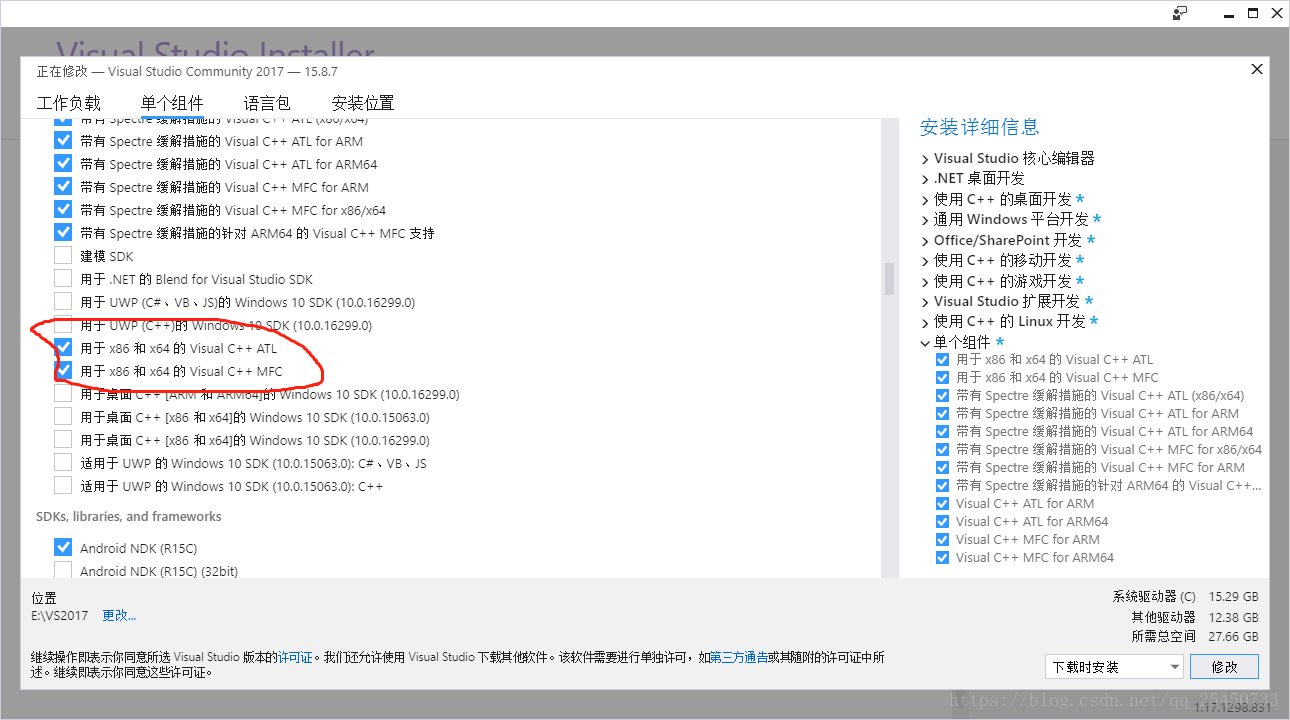
Task: Uncheck x86 和 x64 Visual C++ MFC in details
Action: click(942, 377)
